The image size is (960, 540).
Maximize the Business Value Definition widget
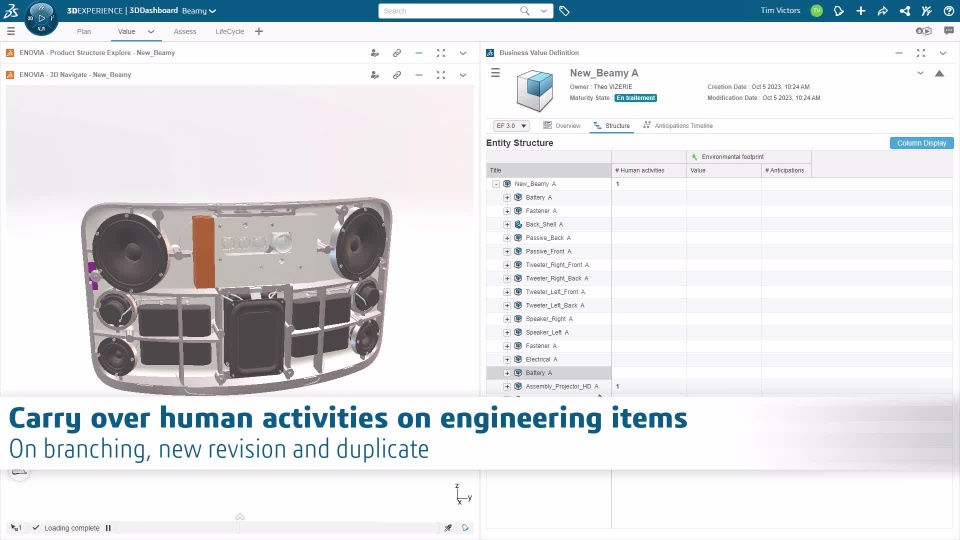pos(921,53)
